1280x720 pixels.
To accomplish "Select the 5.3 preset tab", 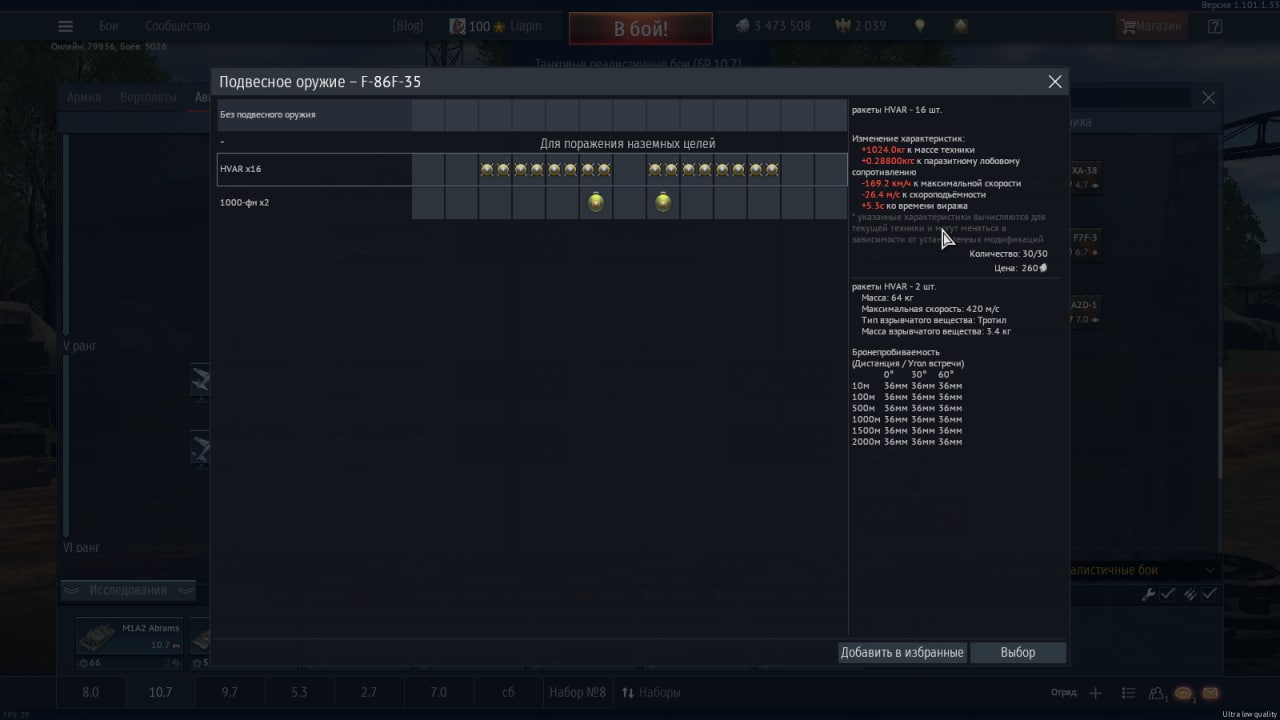I will [299, 692].
